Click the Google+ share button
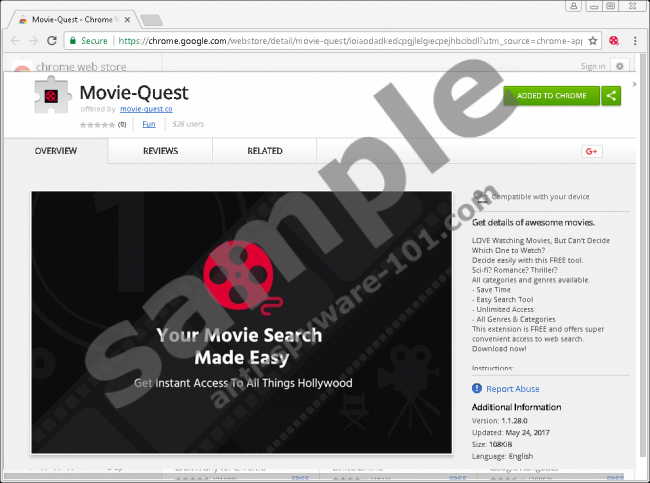Viewport: 650px width, 483px height. [x=591, y=151]
